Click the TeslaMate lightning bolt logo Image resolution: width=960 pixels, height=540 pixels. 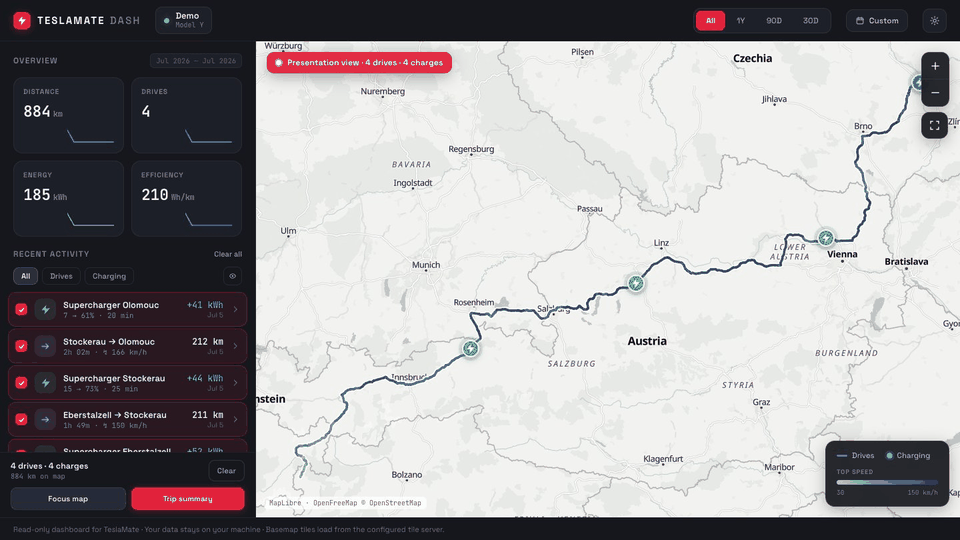[22, 20]
